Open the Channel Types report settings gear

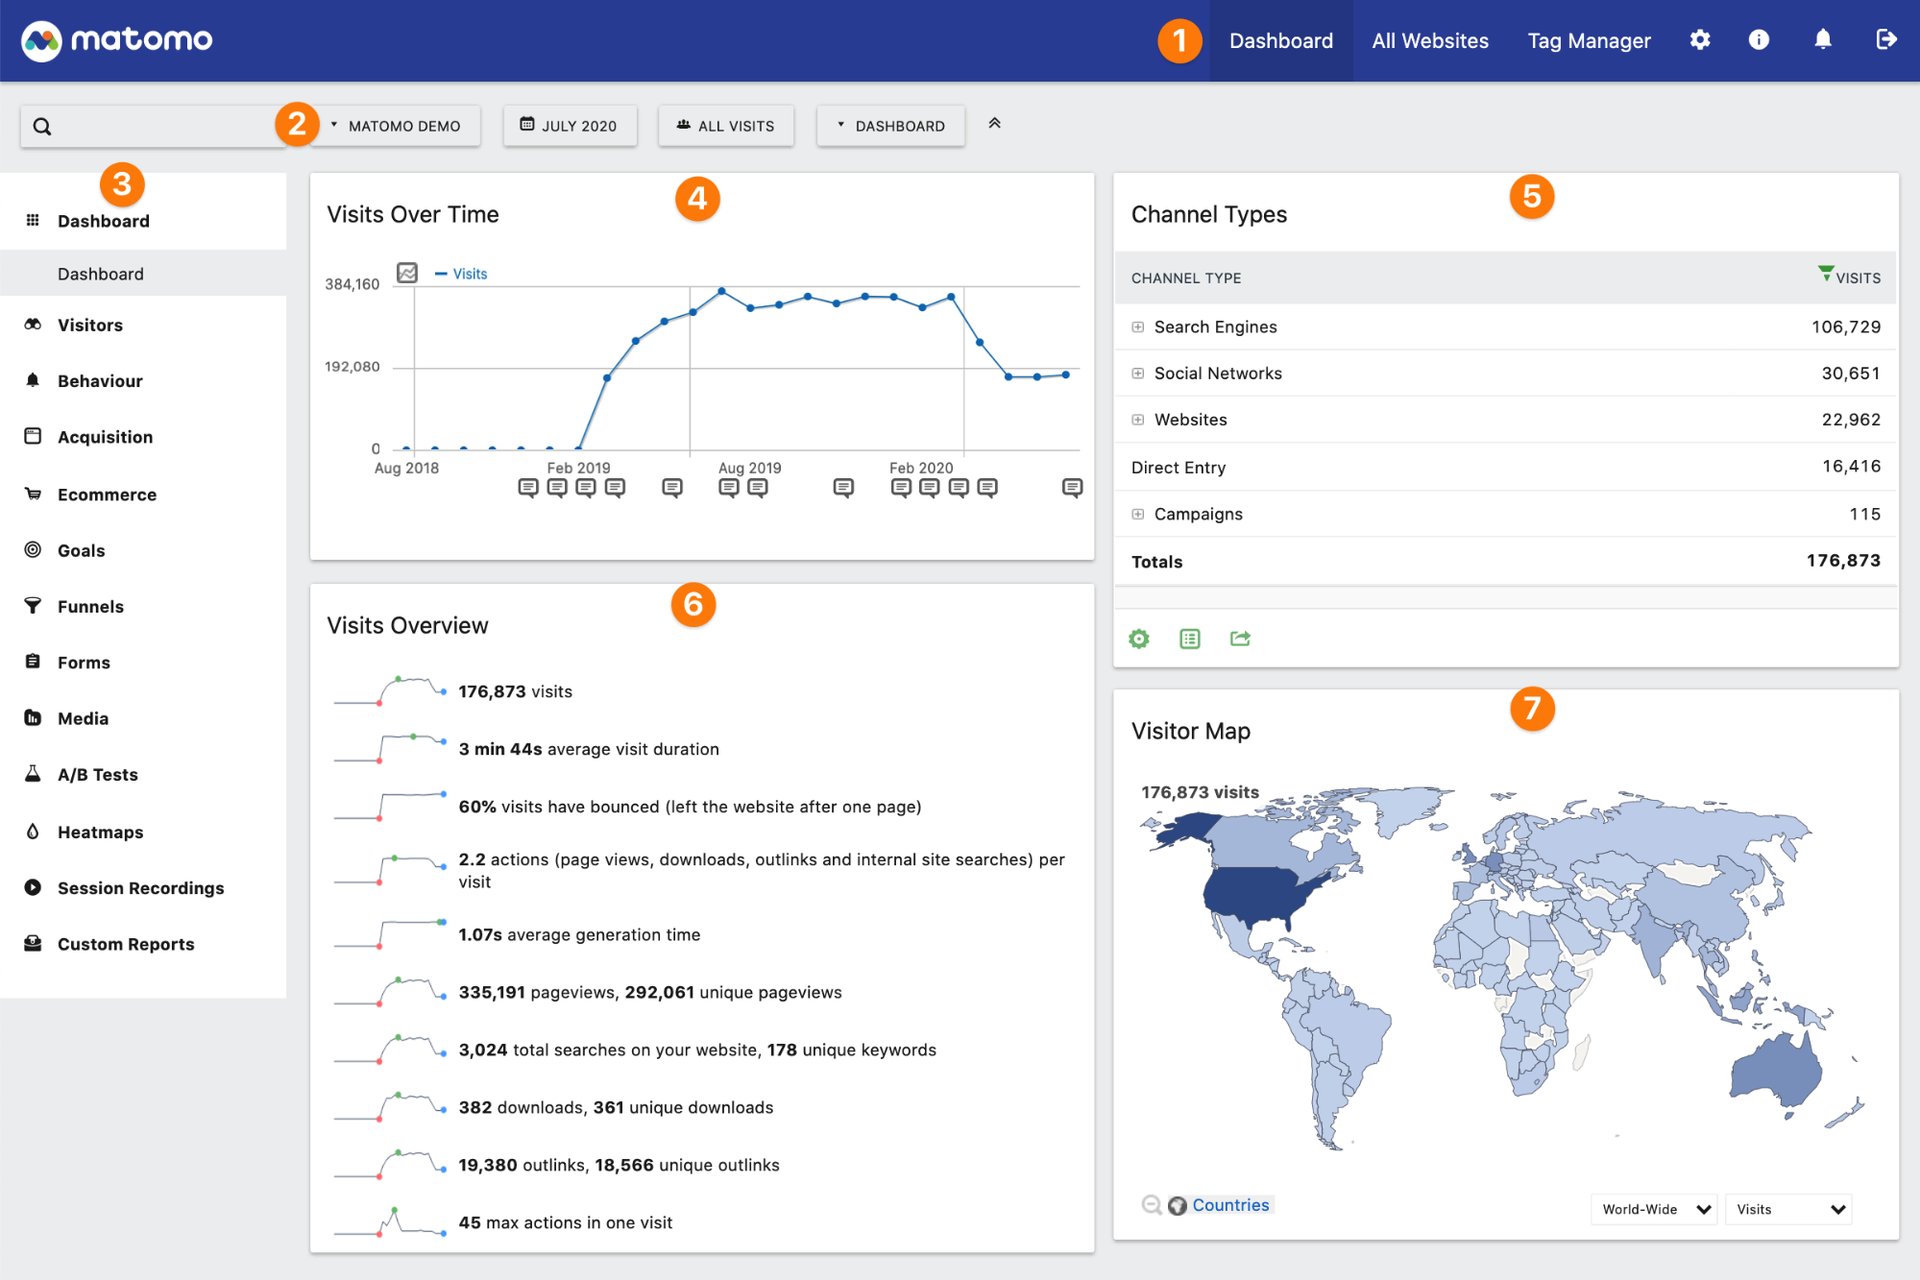(1139, 638)
